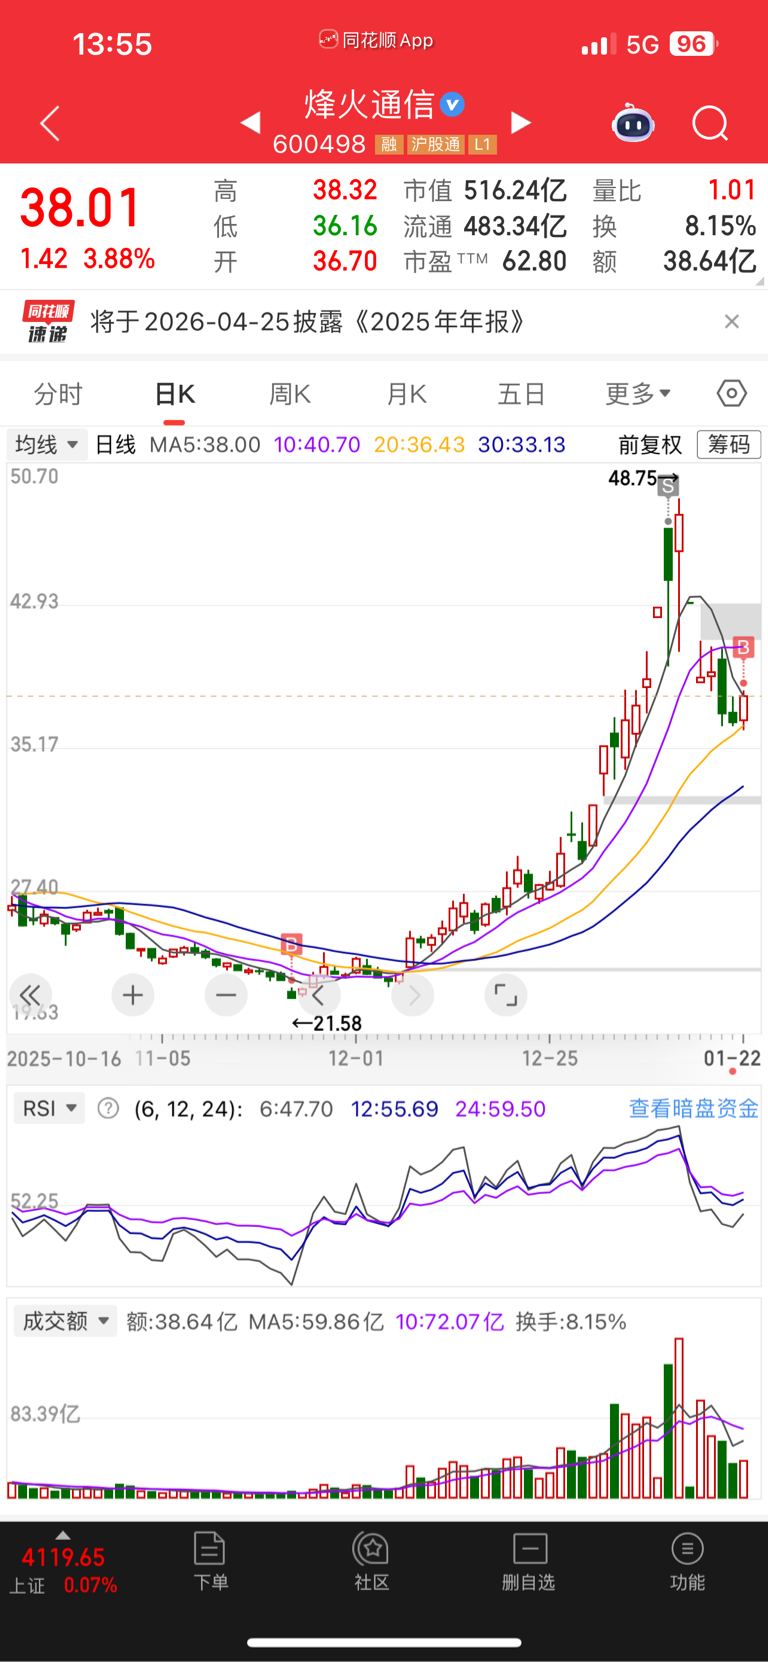Tap the blue verified badge beside 烽火通信
The image size is (768, 1662).
(452, 104)
